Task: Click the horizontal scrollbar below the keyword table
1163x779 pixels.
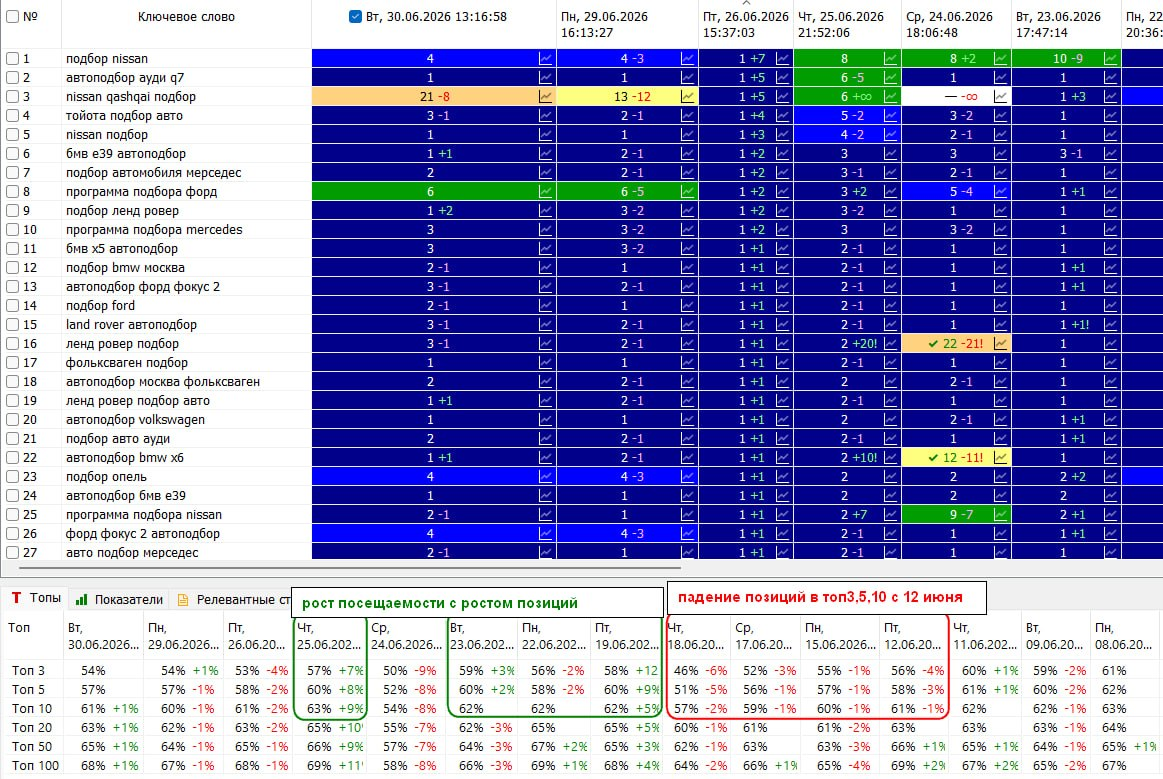Action: 349,568
